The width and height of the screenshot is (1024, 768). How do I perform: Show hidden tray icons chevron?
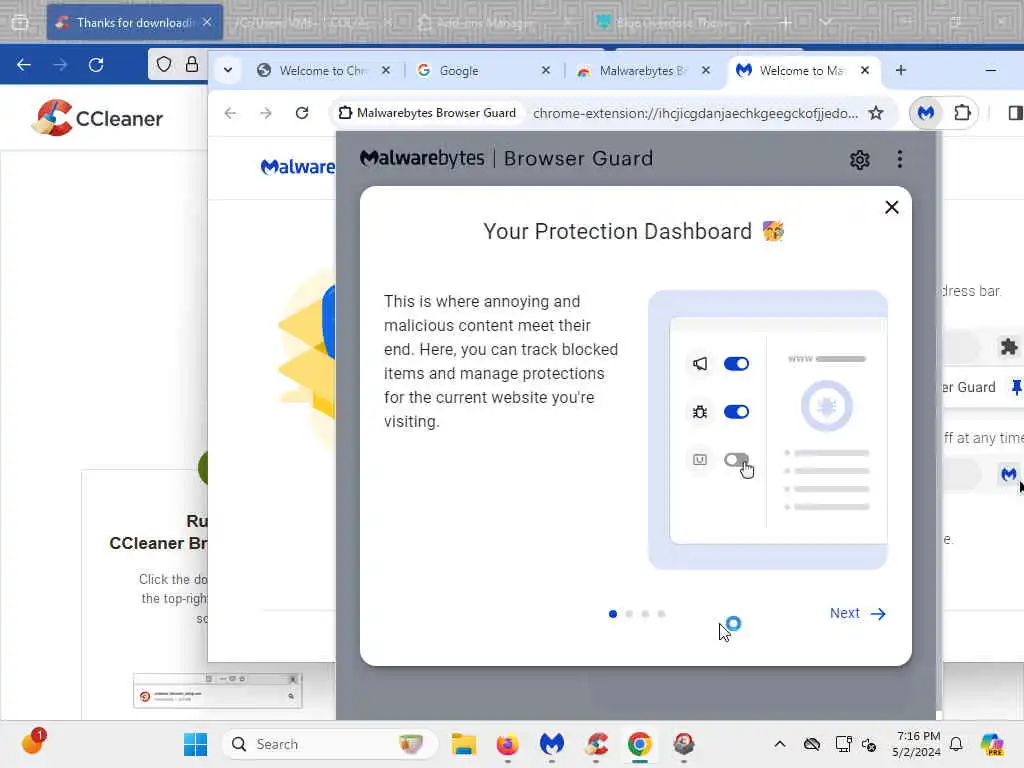(780, 744)
